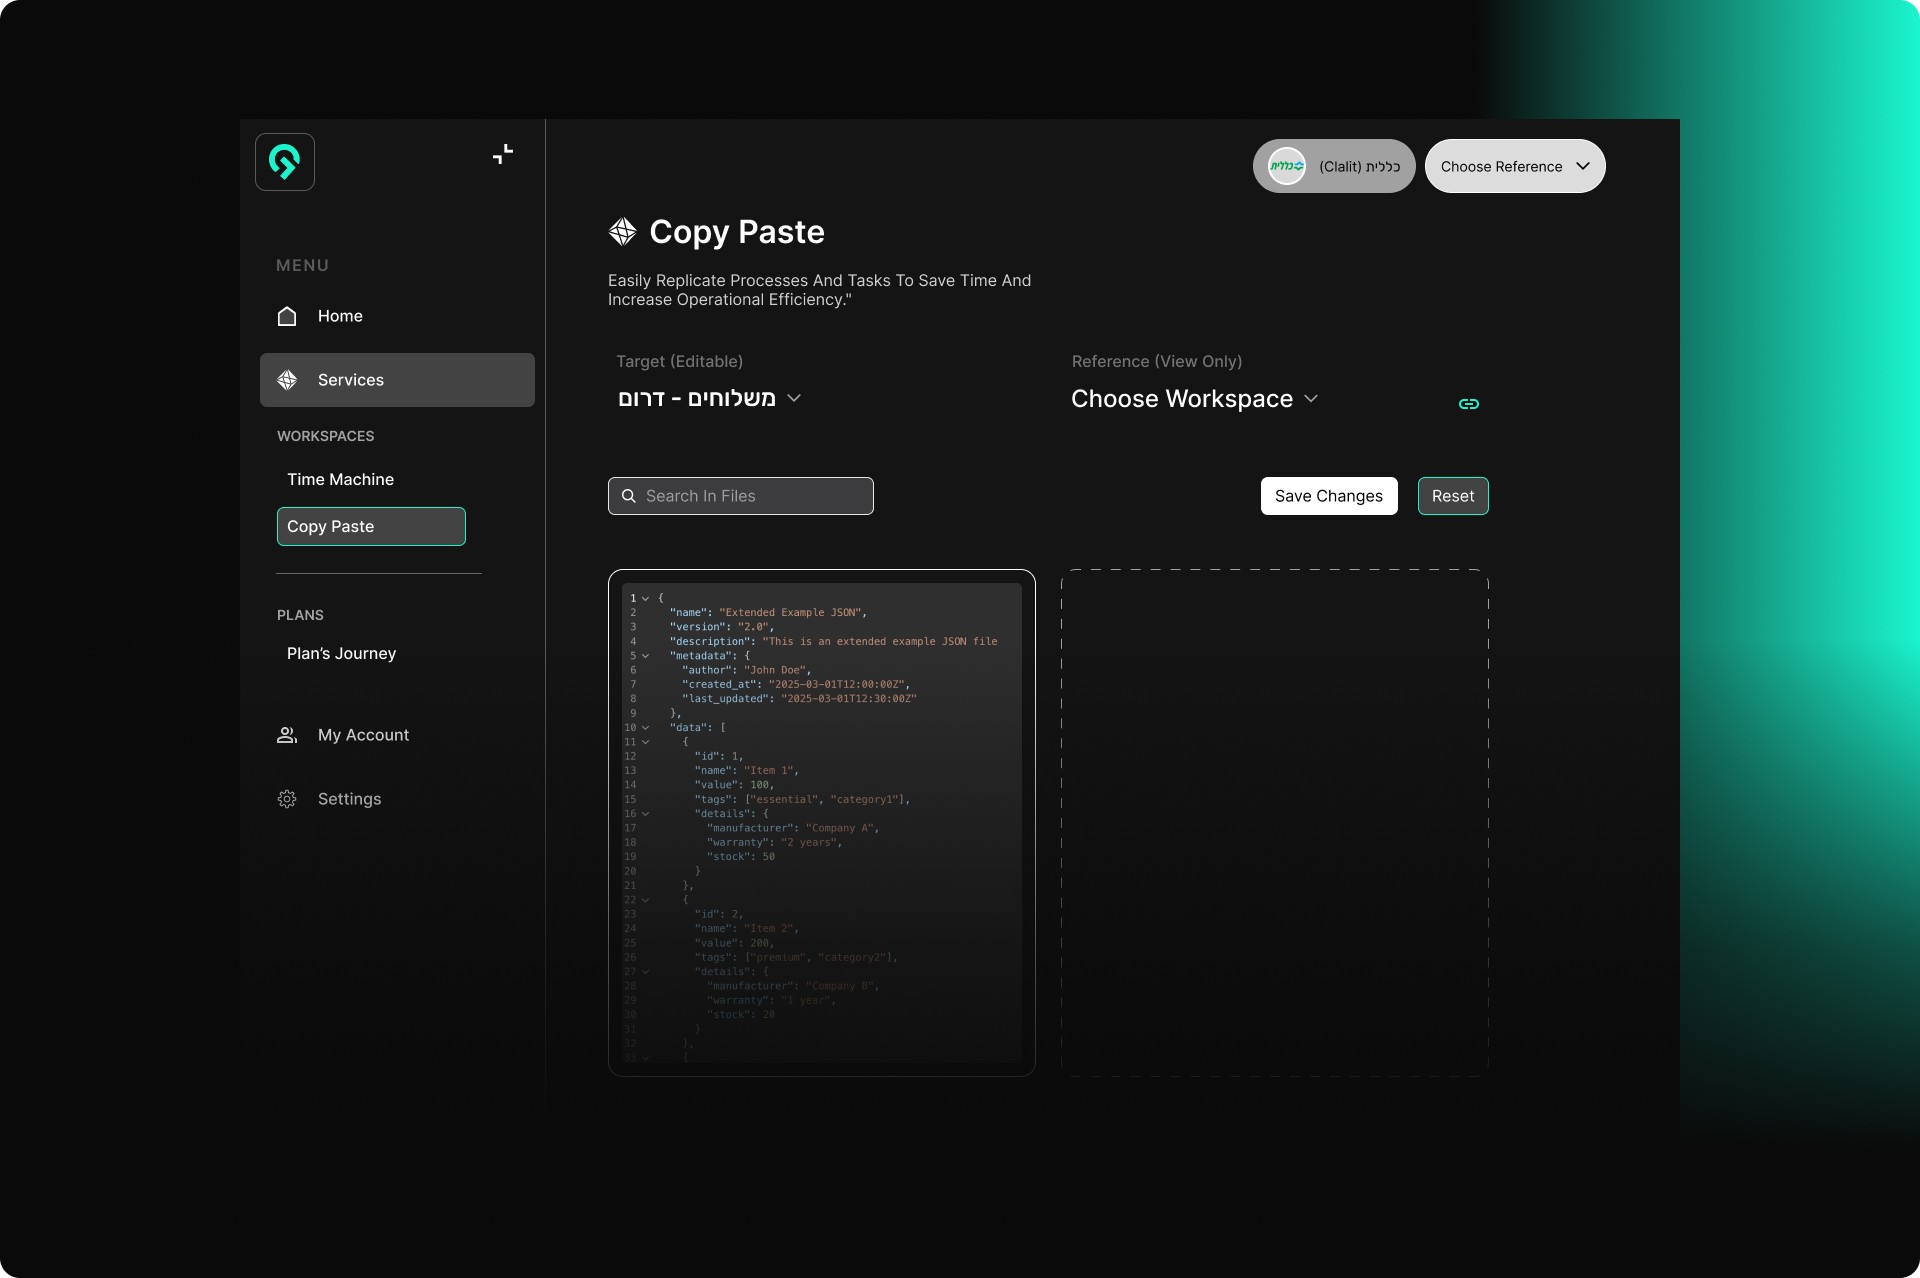Collapse JSON line 1 fold arrow

point(646,599)
